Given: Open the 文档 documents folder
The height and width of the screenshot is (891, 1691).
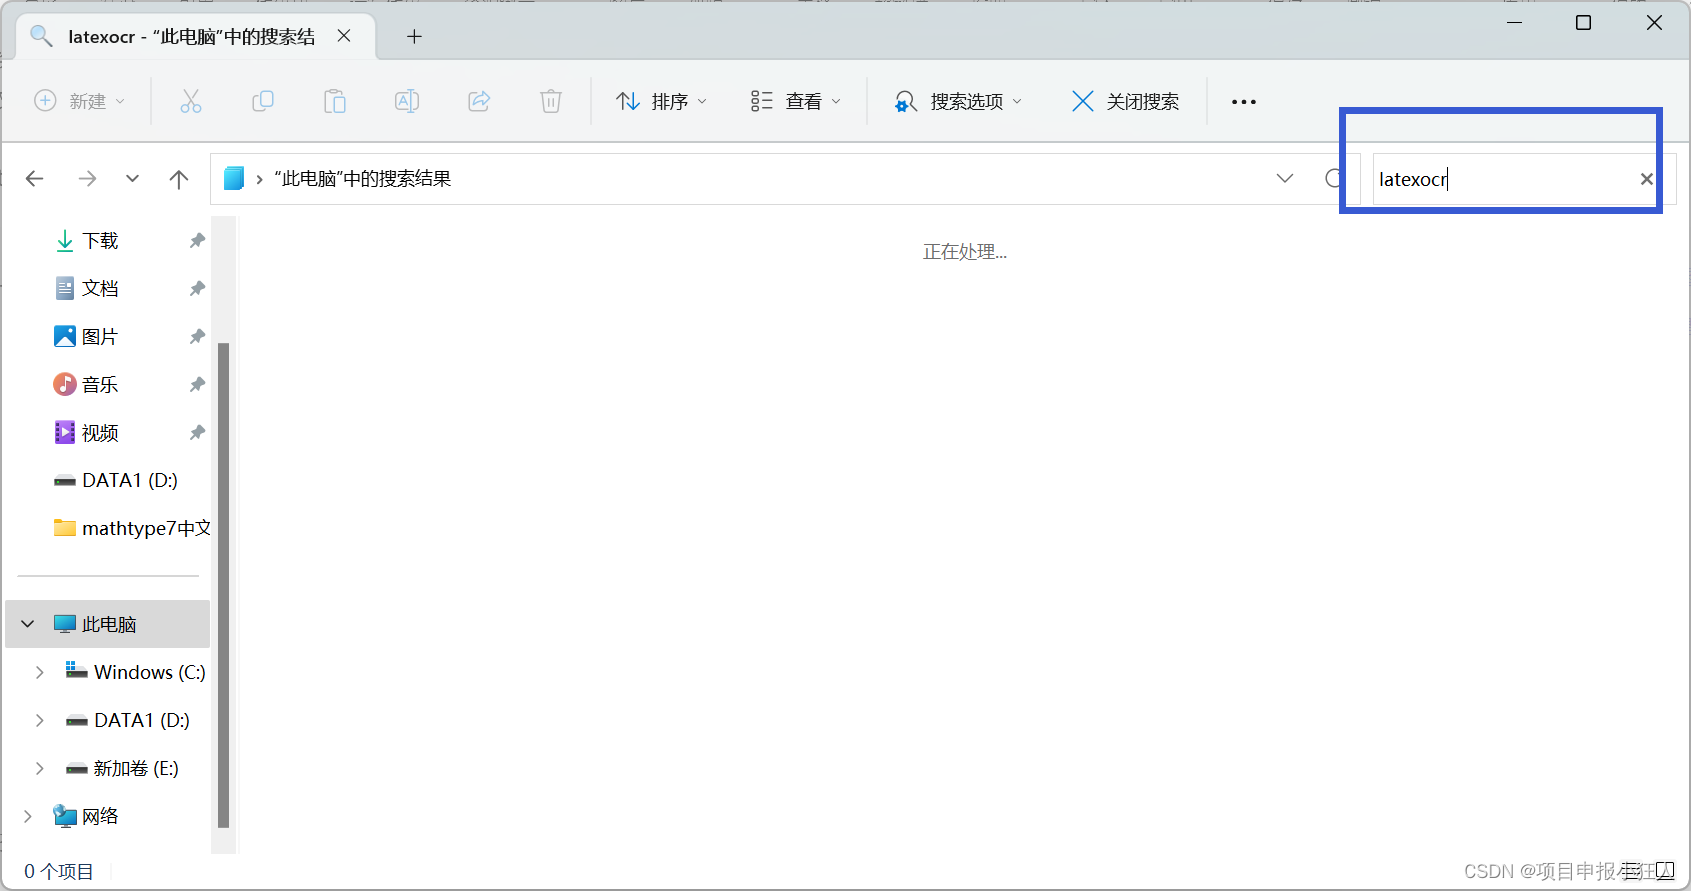Looking at the screenshot, I should click(100, 288).
